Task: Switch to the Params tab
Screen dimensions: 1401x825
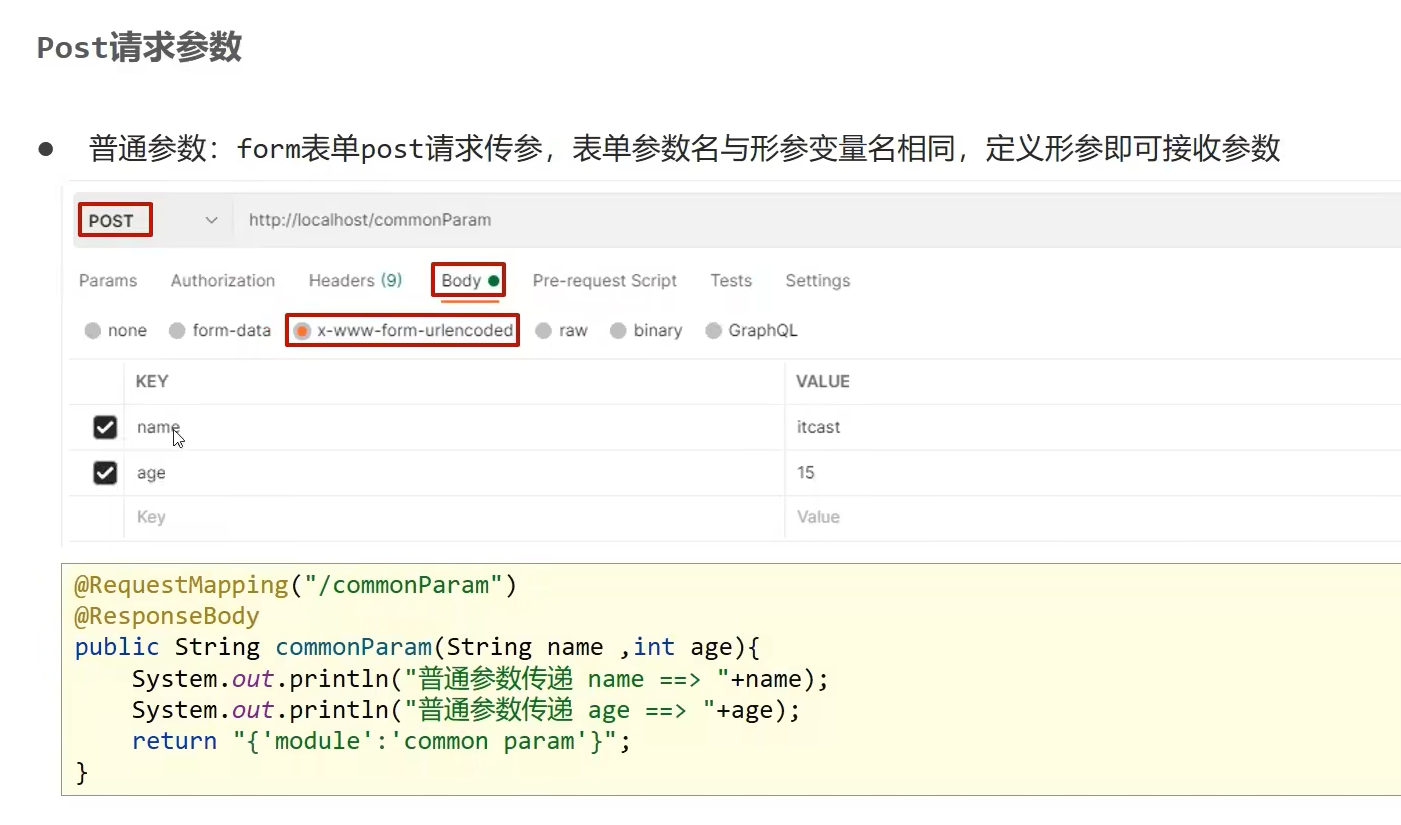Action: (x=108, y=281)
